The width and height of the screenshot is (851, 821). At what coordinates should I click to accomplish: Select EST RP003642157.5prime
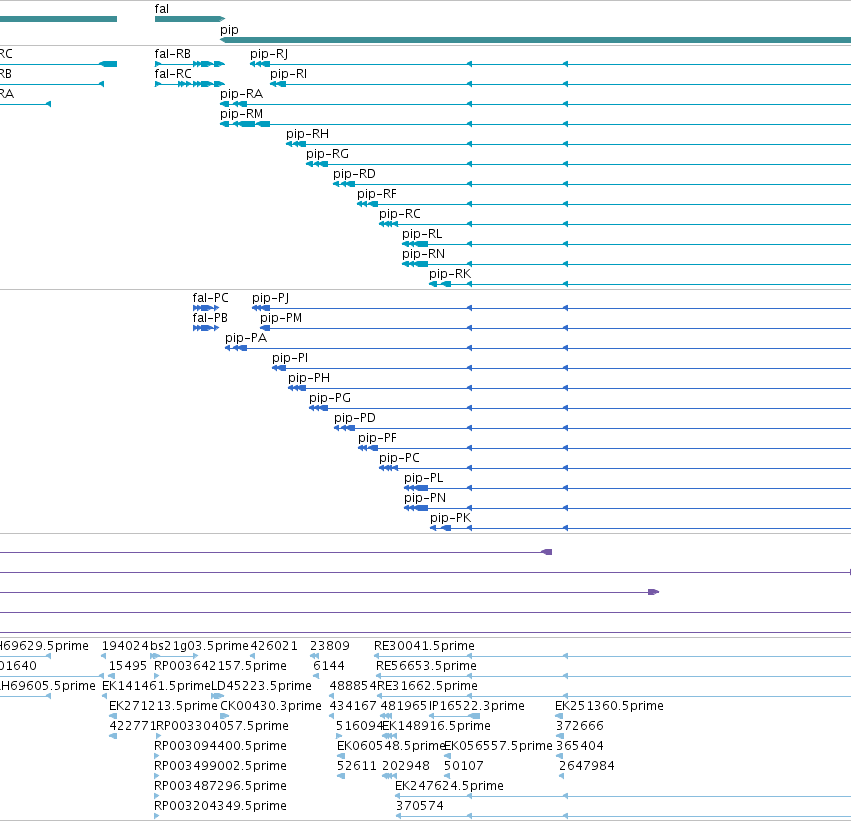(x=220, y=666)
